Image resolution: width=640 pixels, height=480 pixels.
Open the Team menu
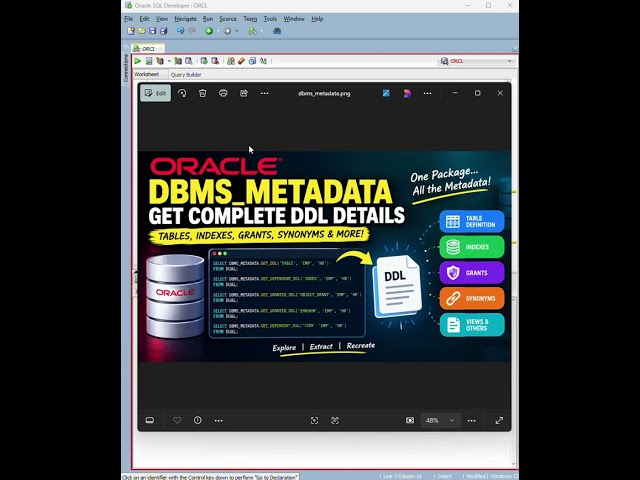pos(250,19)
